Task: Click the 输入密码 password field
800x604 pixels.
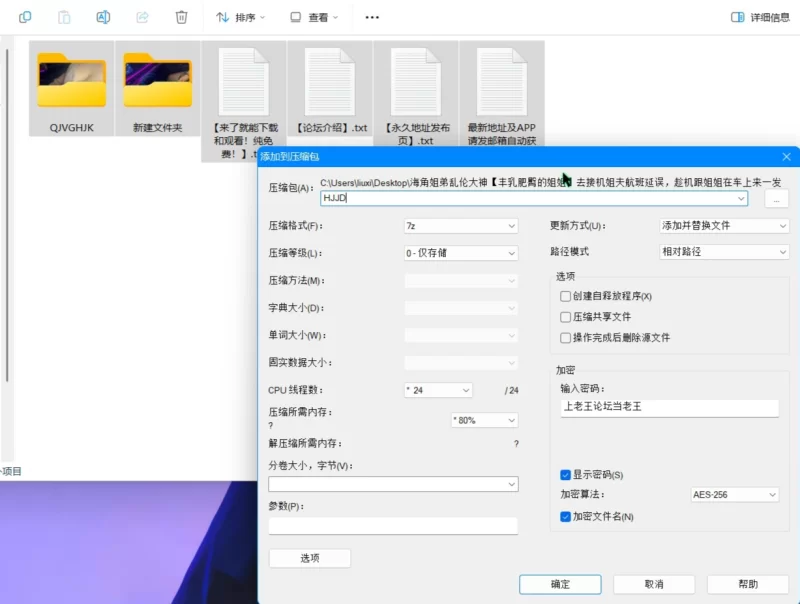Action: coord(668,408)
